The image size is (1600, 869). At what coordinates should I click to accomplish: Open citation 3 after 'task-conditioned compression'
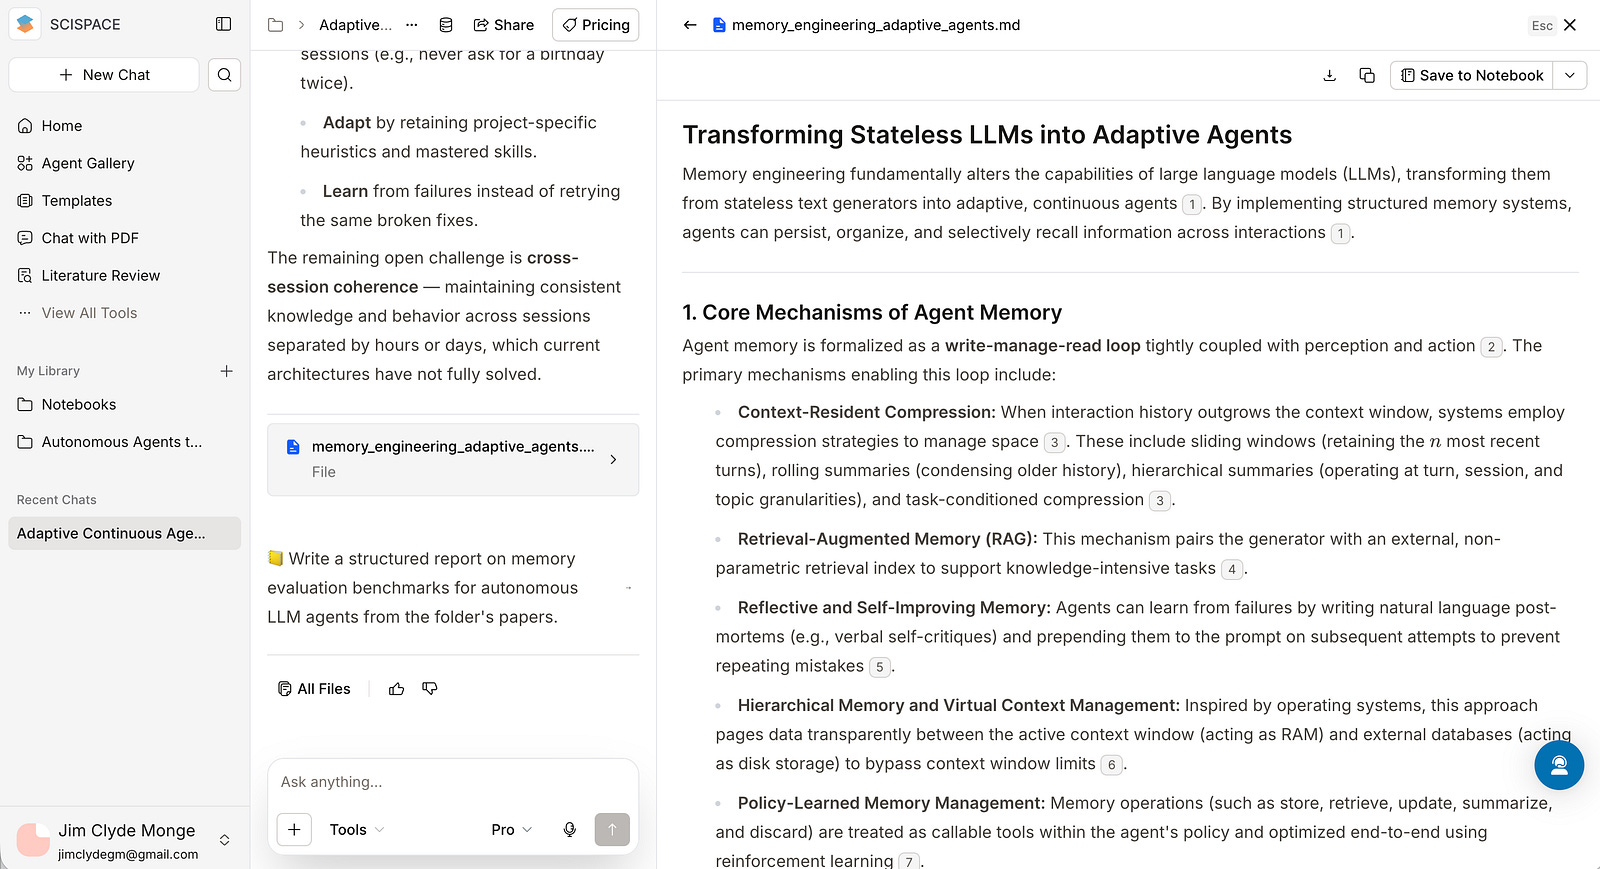coord(1160,500)
